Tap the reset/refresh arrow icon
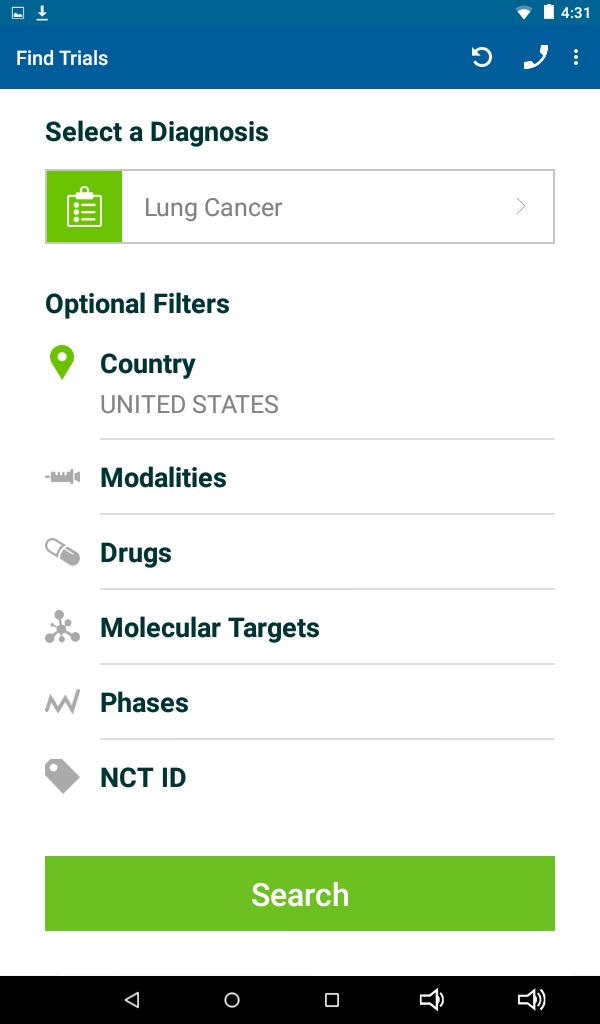The height and width of the screenshot is (1024, 600). click(x=482, y=57)
